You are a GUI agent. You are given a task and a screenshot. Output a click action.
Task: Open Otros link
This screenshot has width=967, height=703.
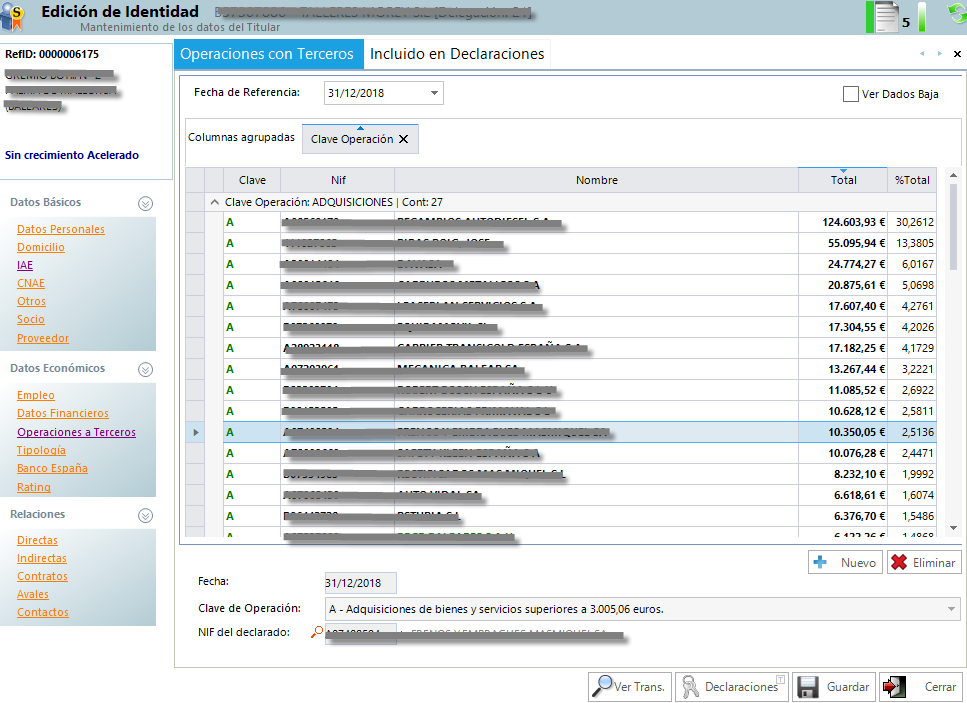pos(31,302)
